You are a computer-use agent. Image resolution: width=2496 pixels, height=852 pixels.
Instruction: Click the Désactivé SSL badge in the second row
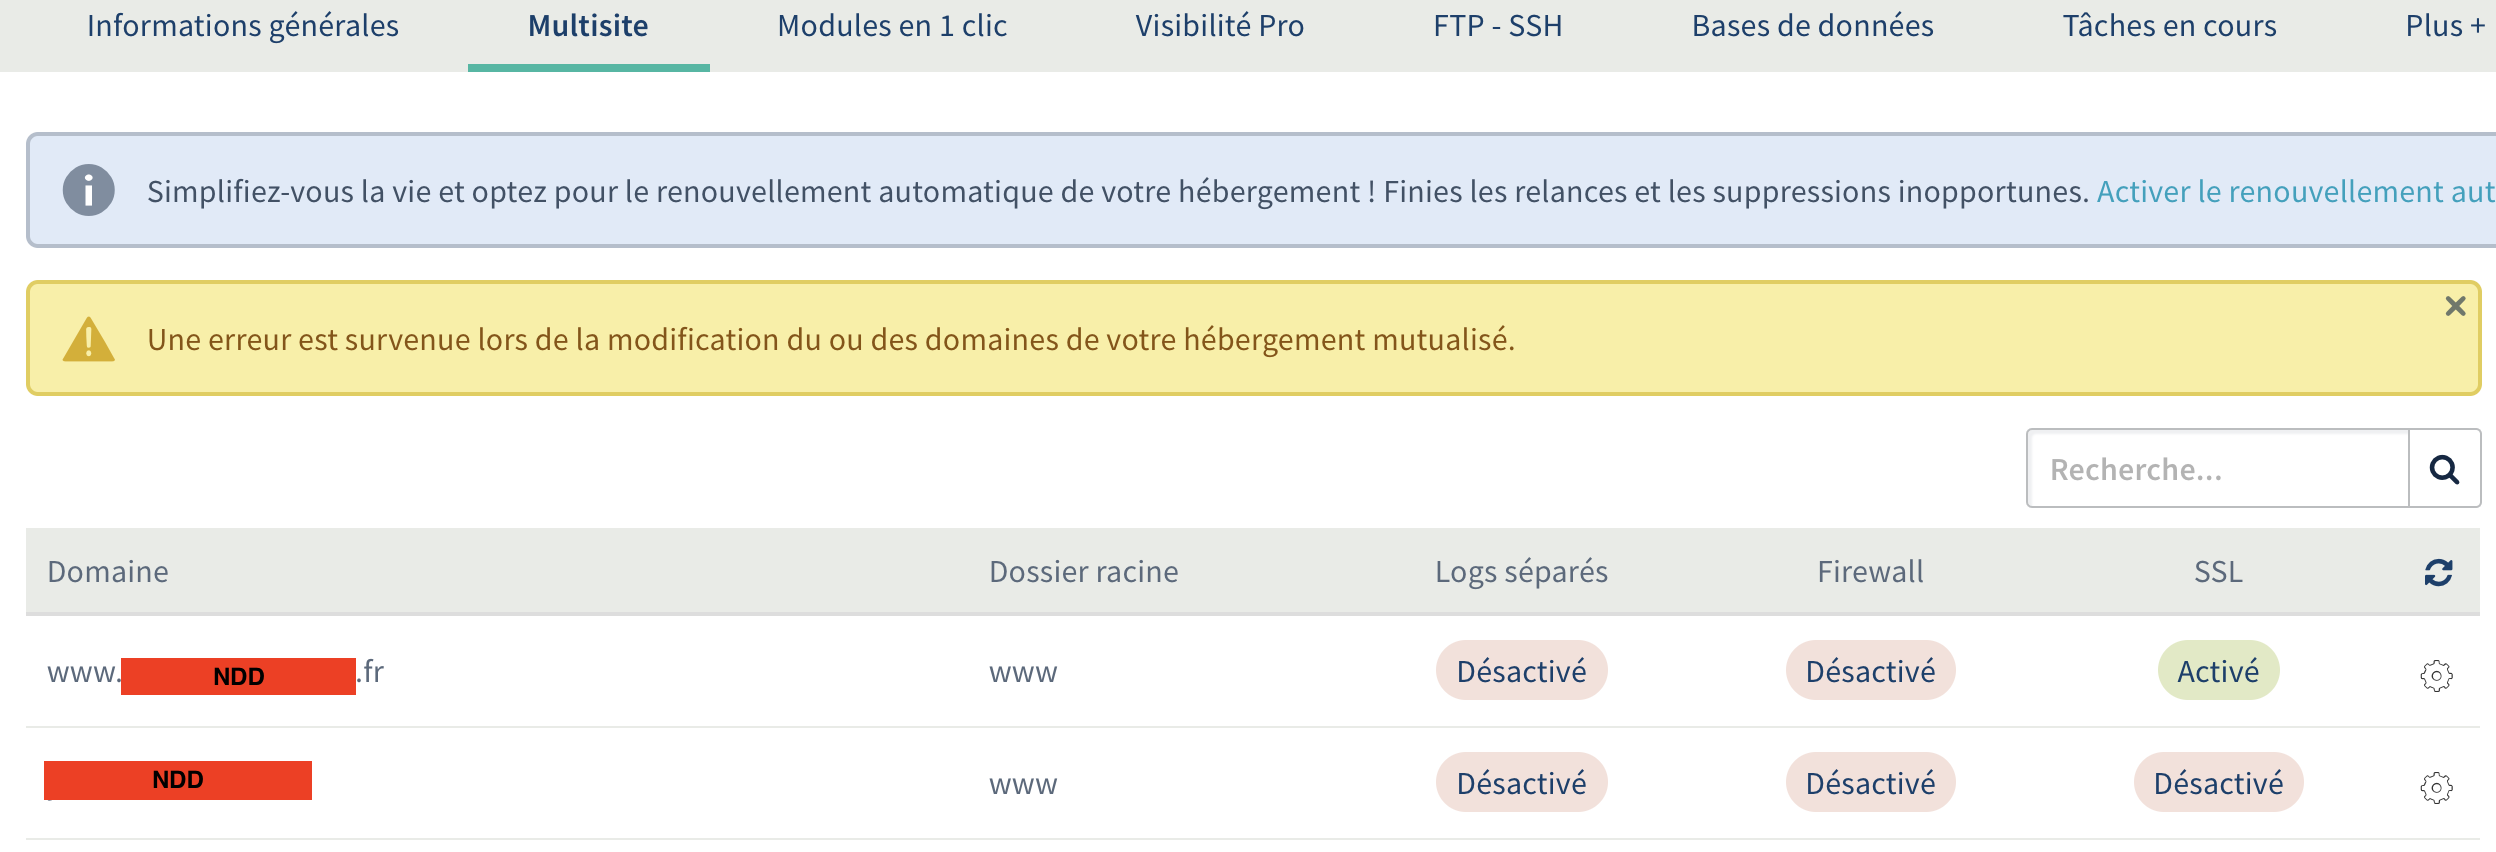[x=2218, y=783]
